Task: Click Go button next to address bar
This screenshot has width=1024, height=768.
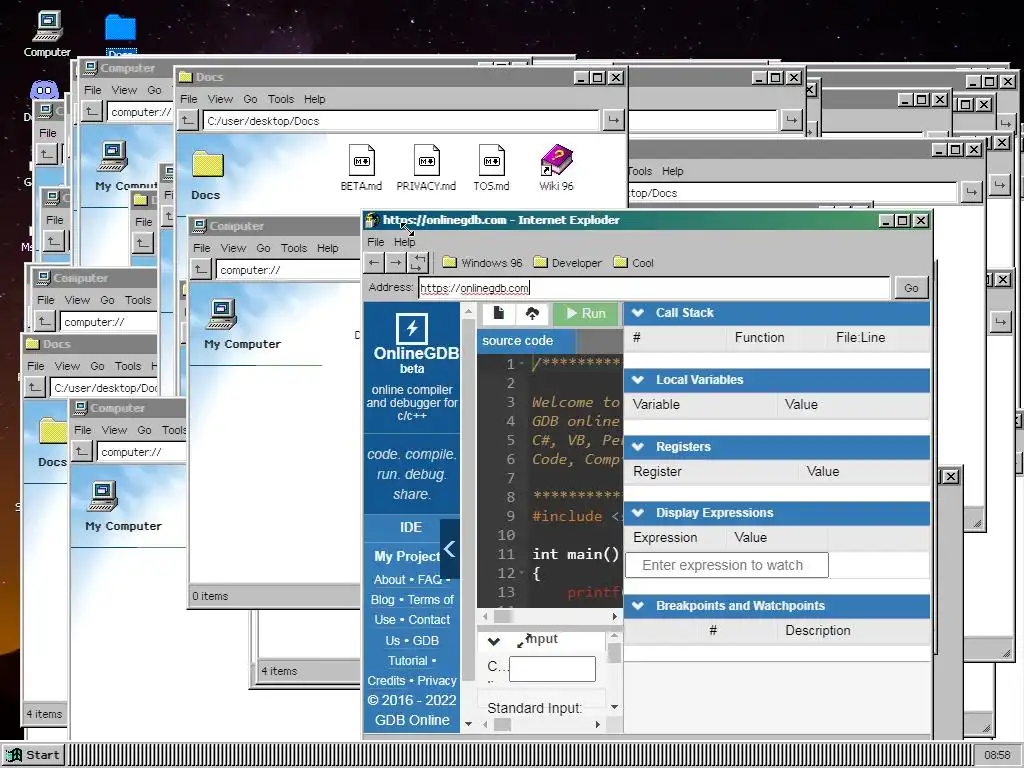Action: pyautogui.click(x=911, y=287)
